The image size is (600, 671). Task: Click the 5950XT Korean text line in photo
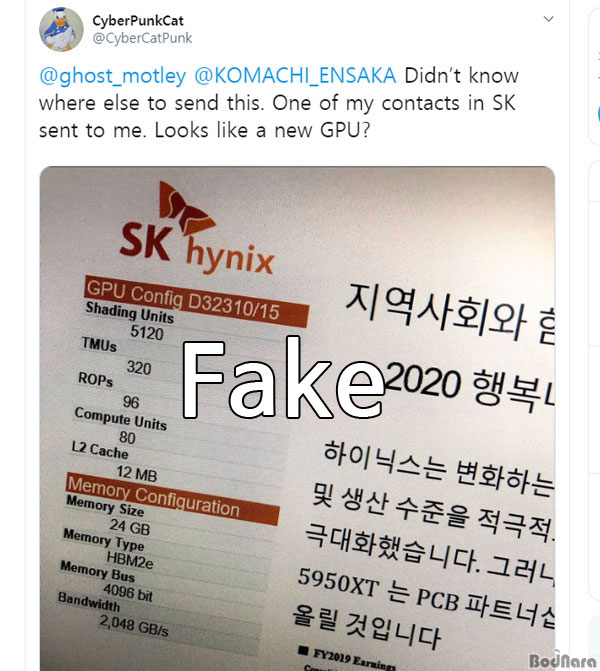(426, 591)
